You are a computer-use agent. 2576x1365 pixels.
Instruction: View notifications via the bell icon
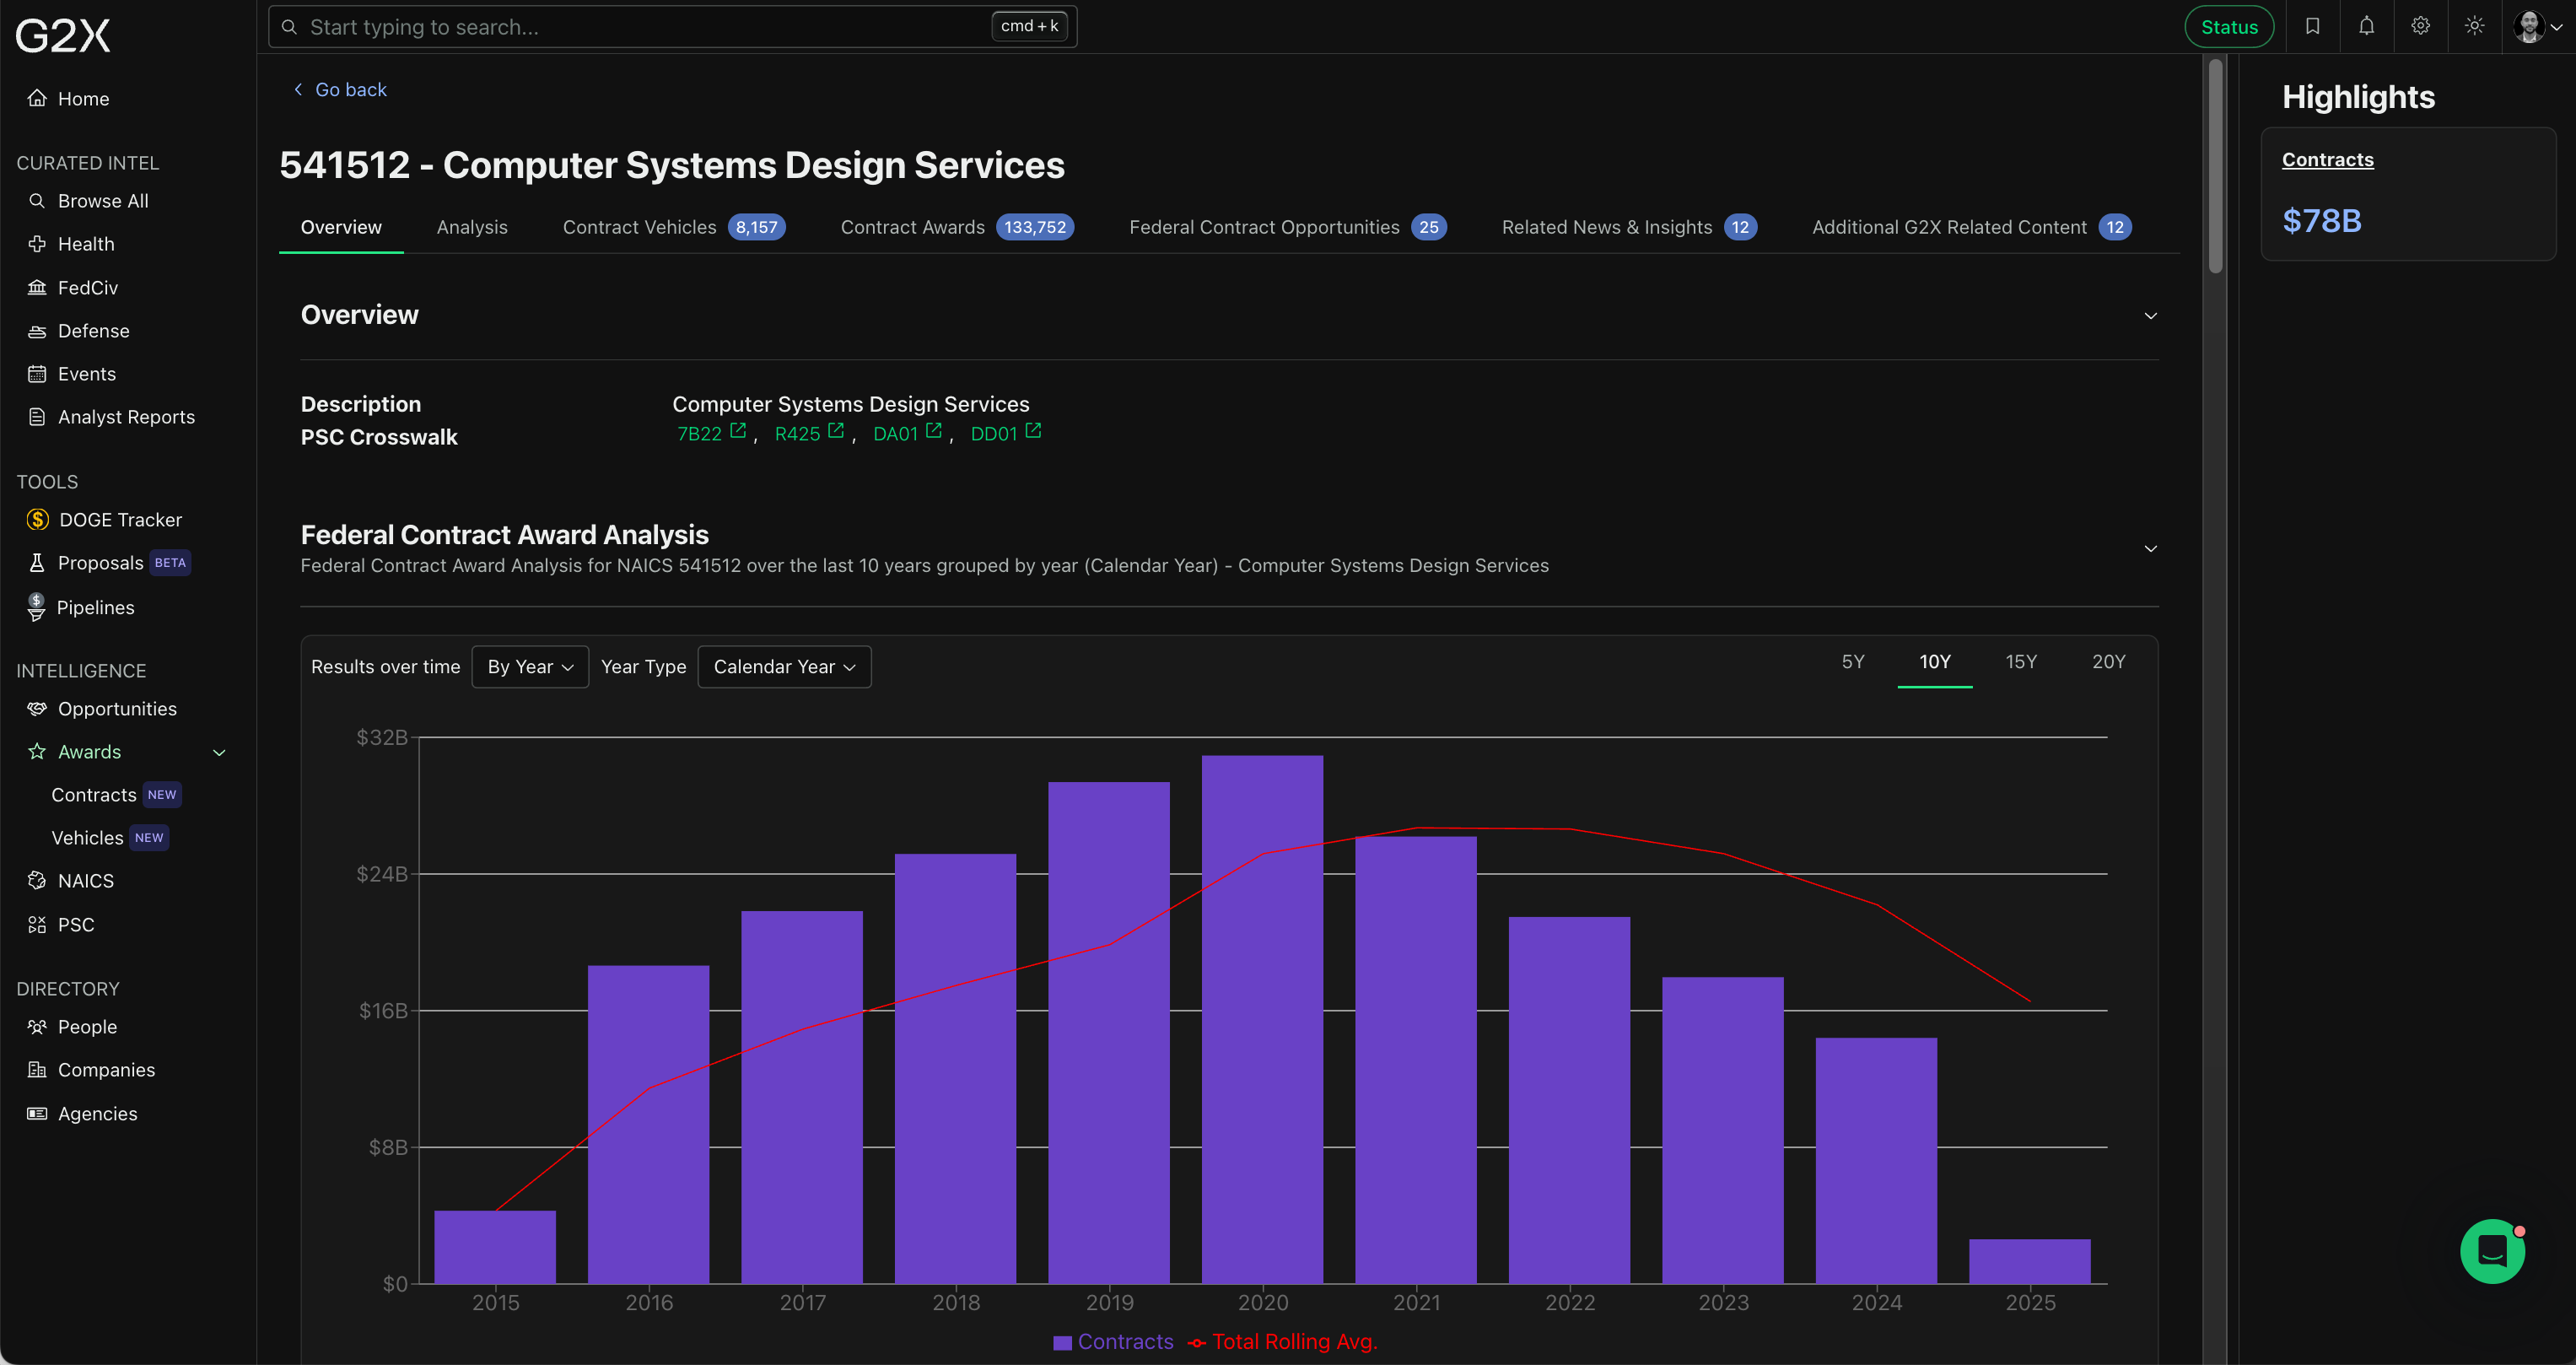2367,26
